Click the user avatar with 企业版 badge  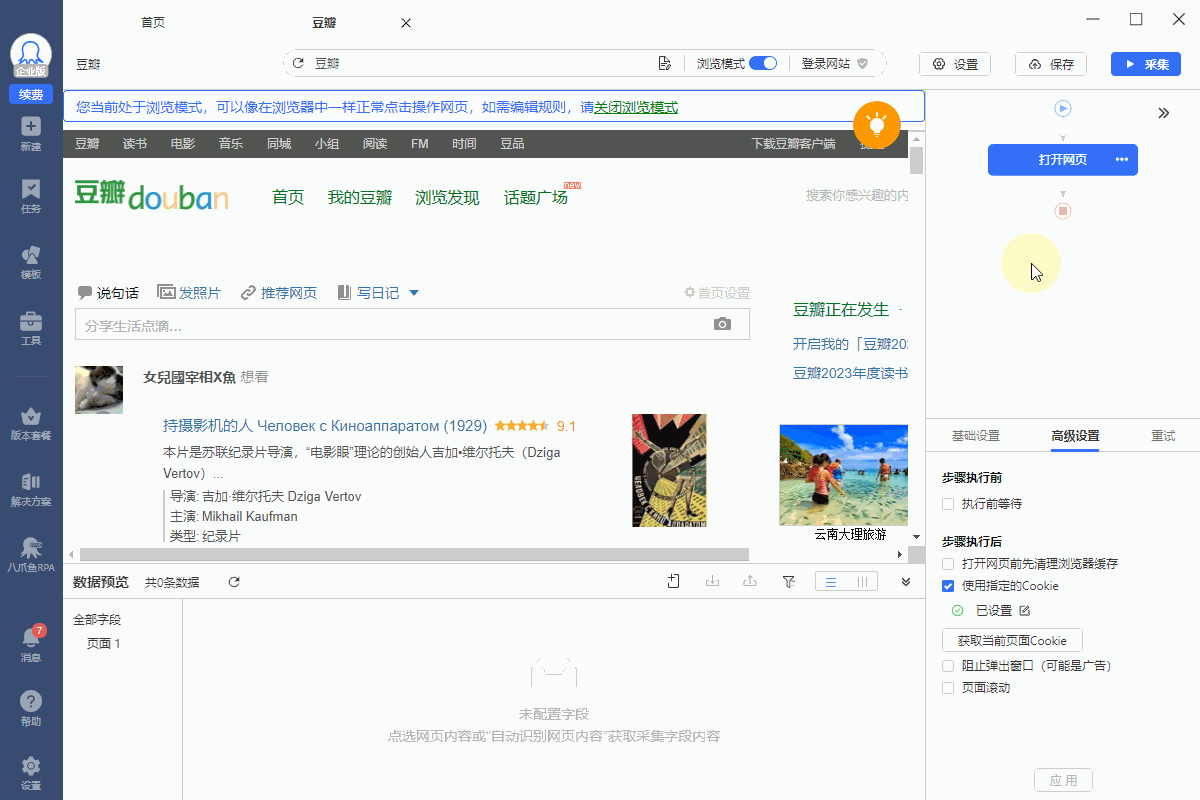pyautogui.click(x=31, y=57)
